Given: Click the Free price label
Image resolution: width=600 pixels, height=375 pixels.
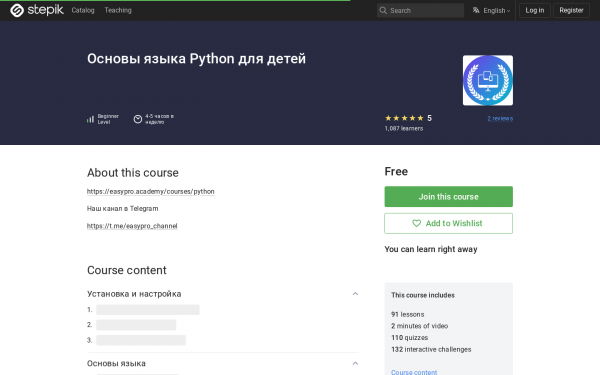Looking at the screenshot, I should (396, 171).
